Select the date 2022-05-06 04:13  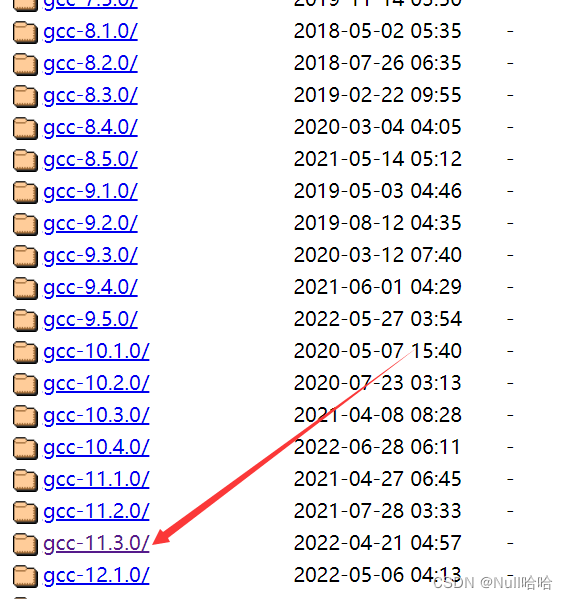click(377, 575)
